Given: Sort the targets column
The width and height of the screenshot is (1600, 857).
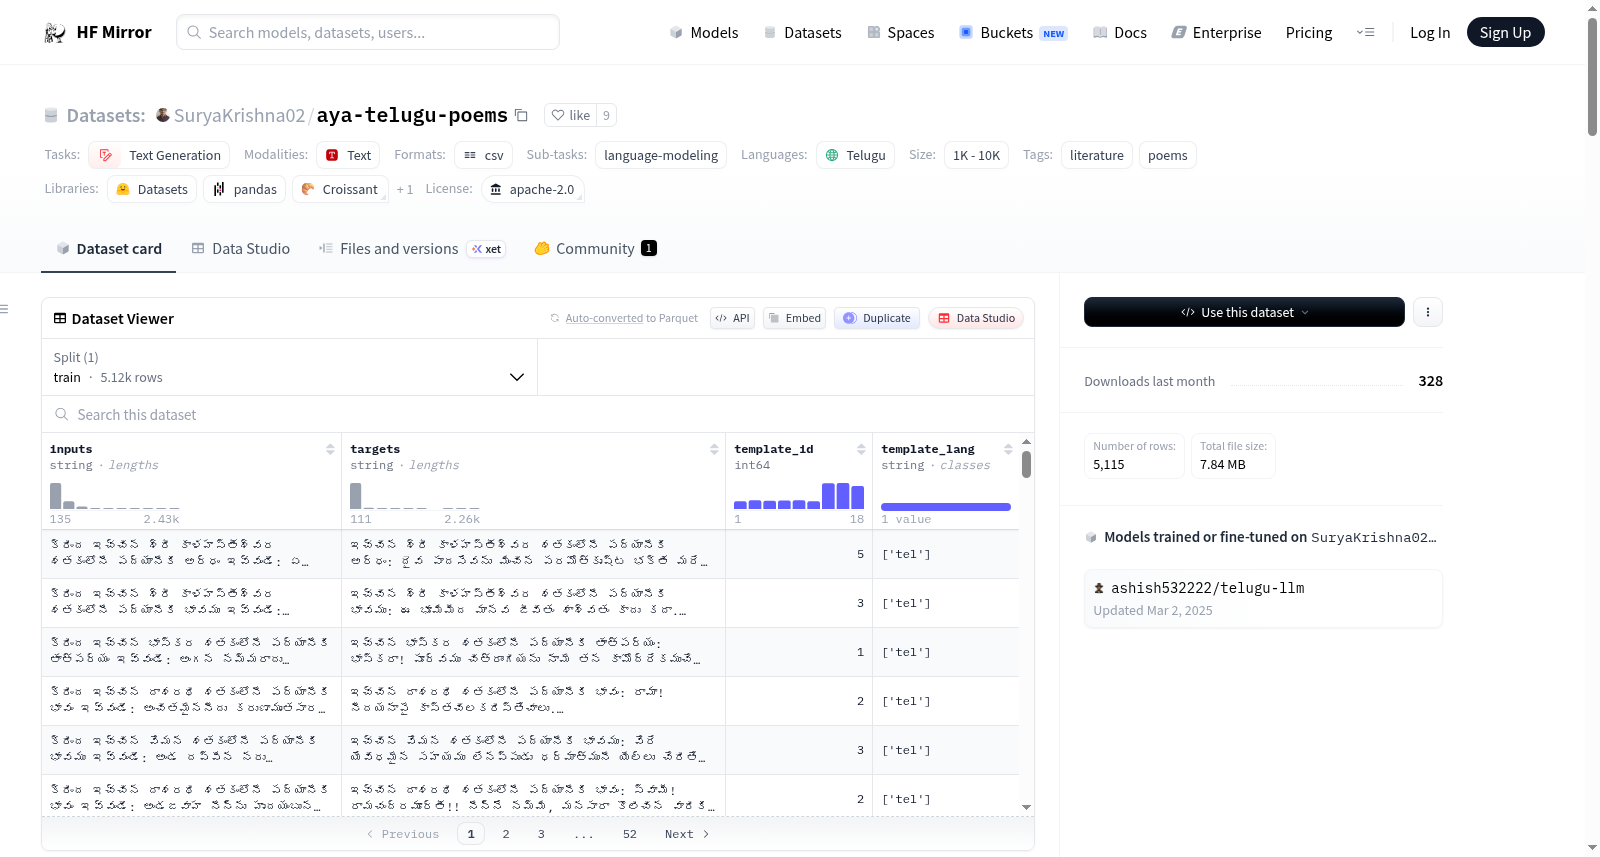Looking at the screenshot, I should (x=714, y=449).
